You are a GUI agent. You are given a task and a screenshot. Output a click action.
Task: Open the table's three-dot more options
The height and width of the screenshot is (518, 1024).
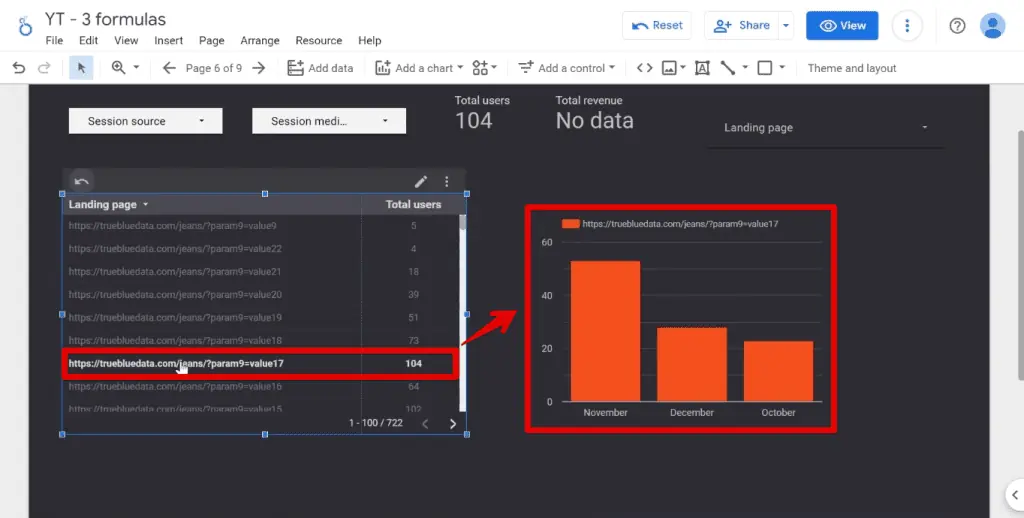(447, 181)
